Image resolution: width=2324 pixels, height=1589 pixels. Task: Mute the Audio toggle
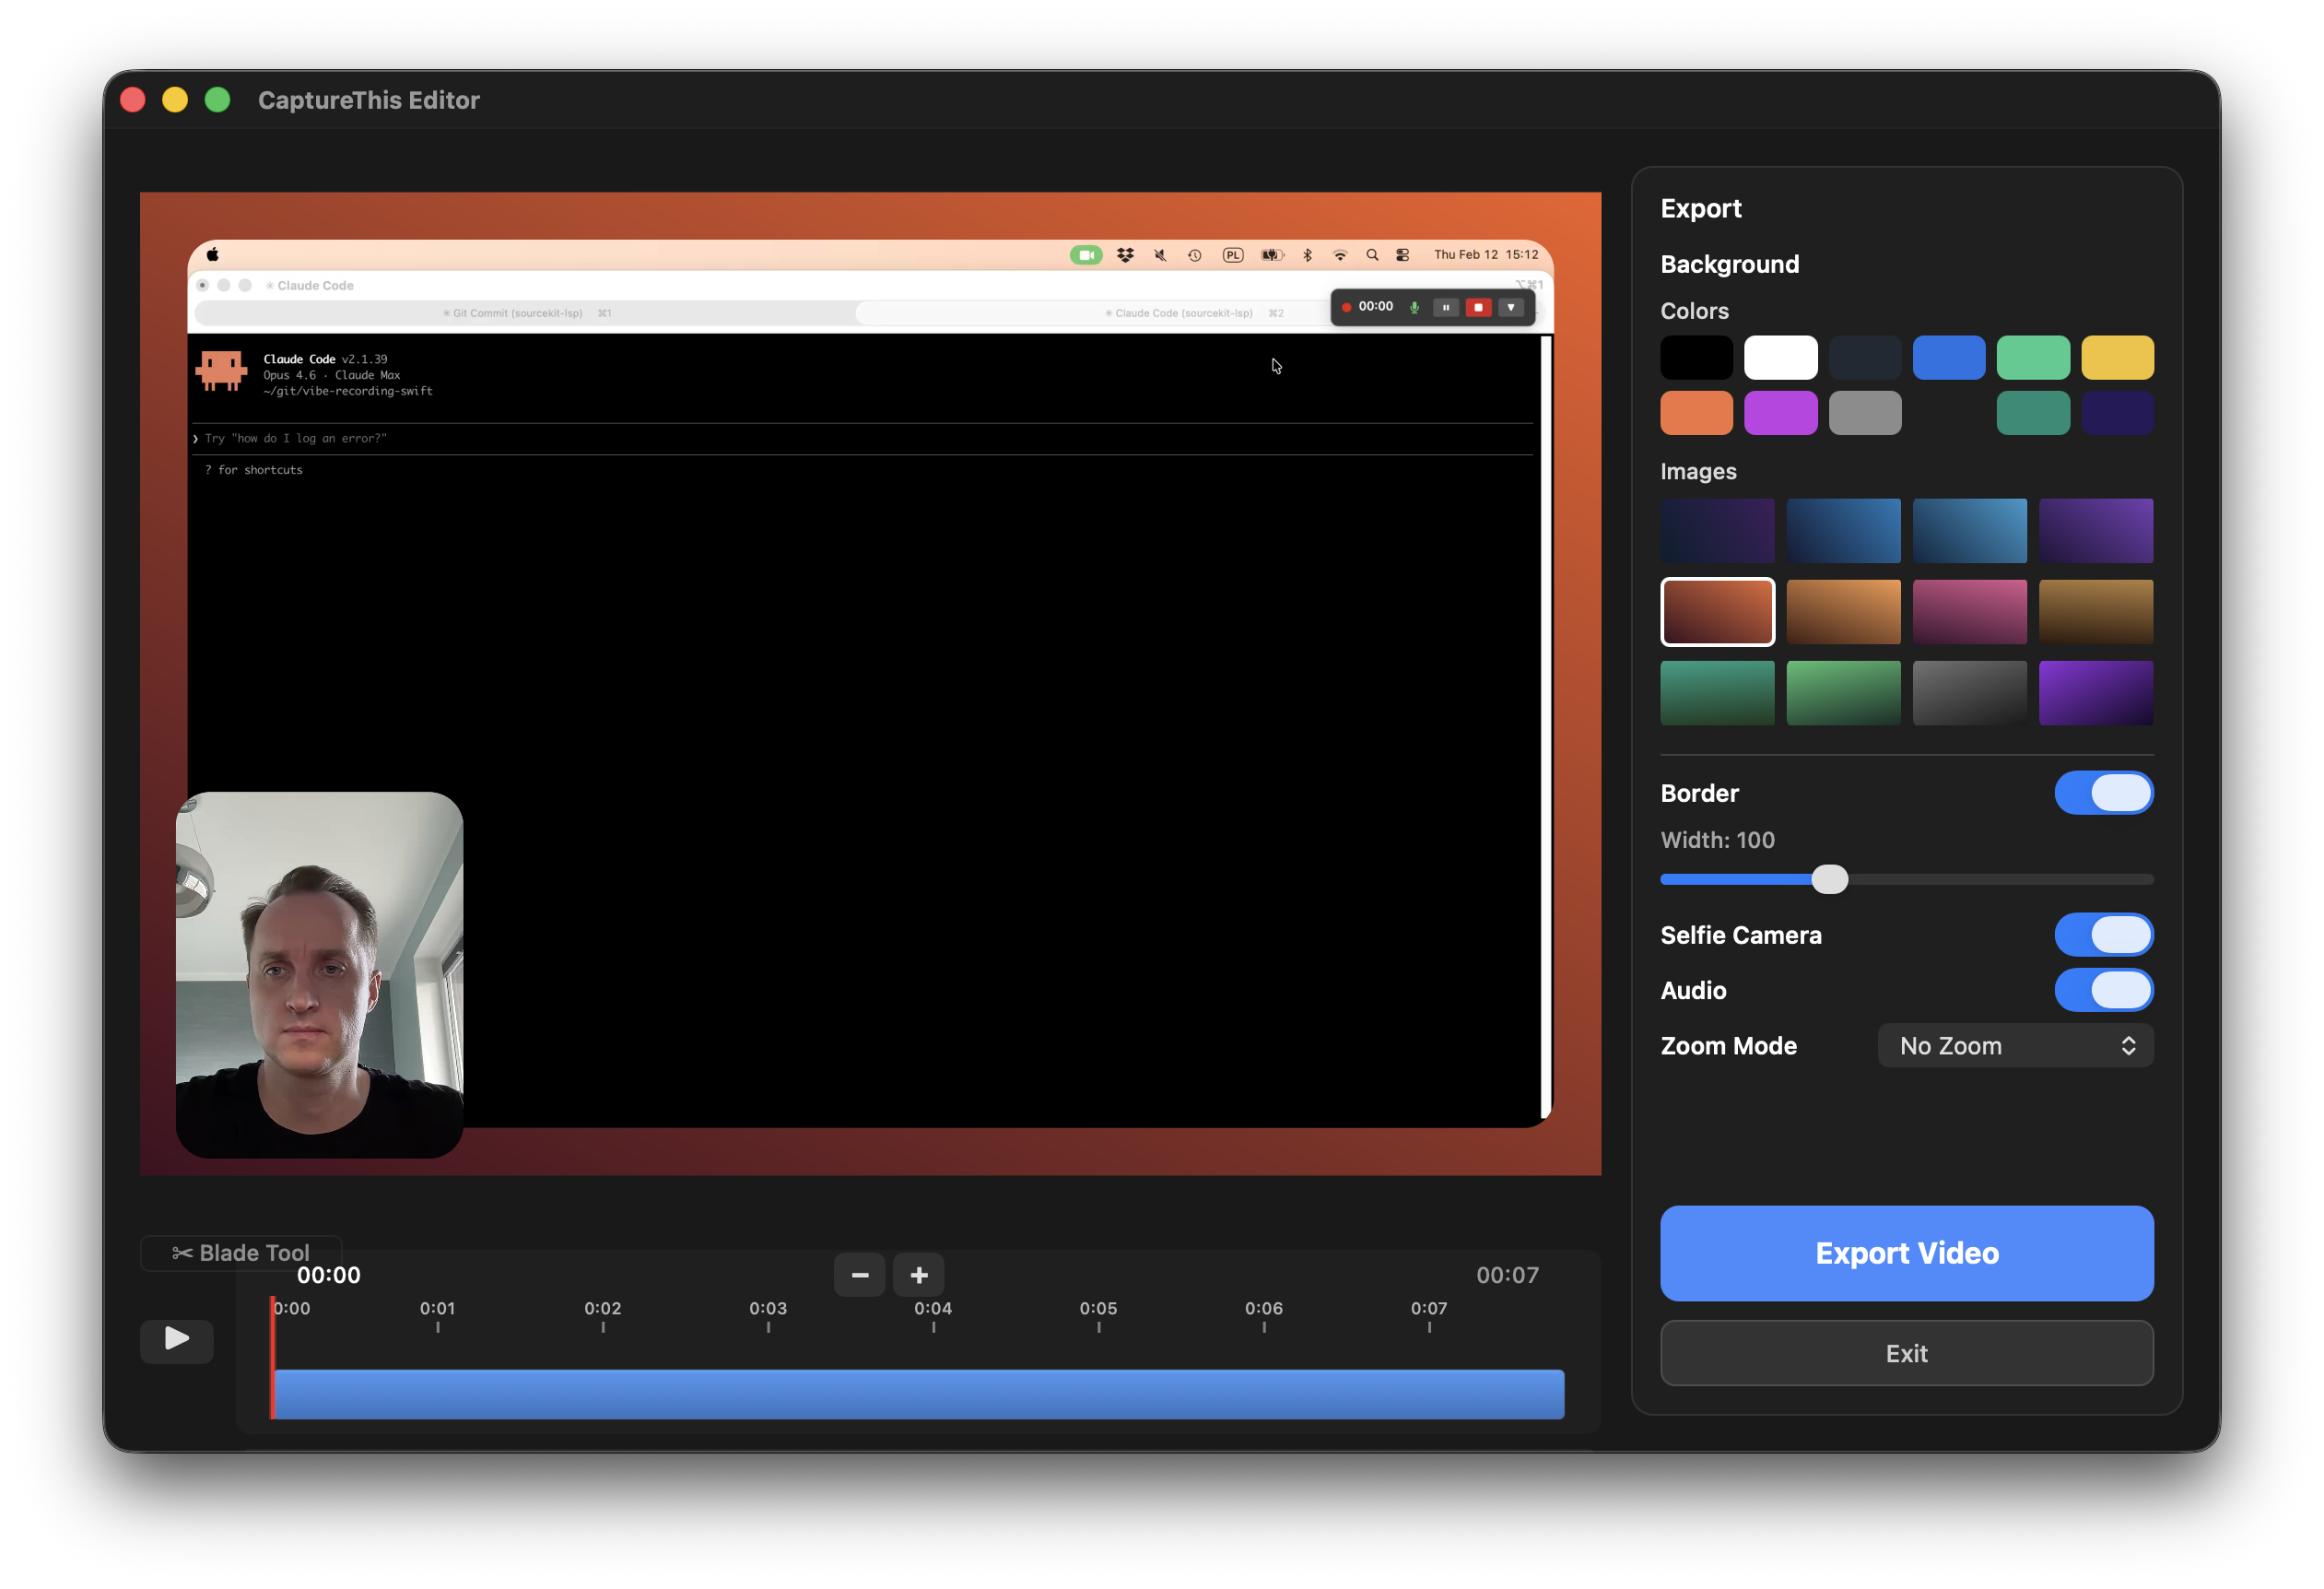(2104, 990)
